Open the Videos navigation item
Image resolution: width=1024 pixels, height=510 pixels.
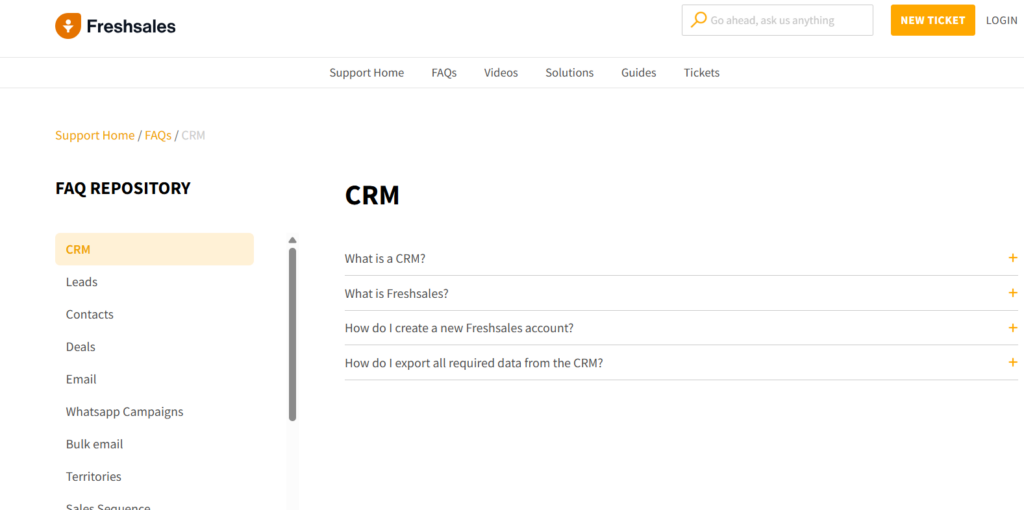(501, 73)
